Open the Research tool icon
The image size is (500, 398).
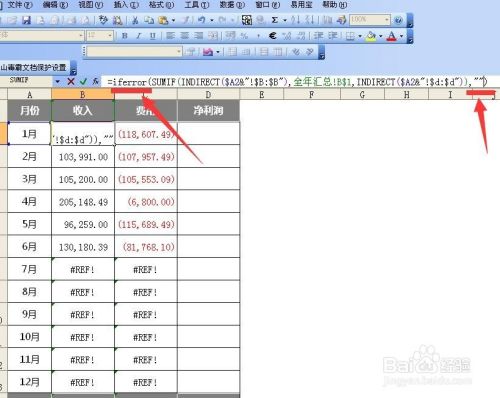tap(117, 20)
